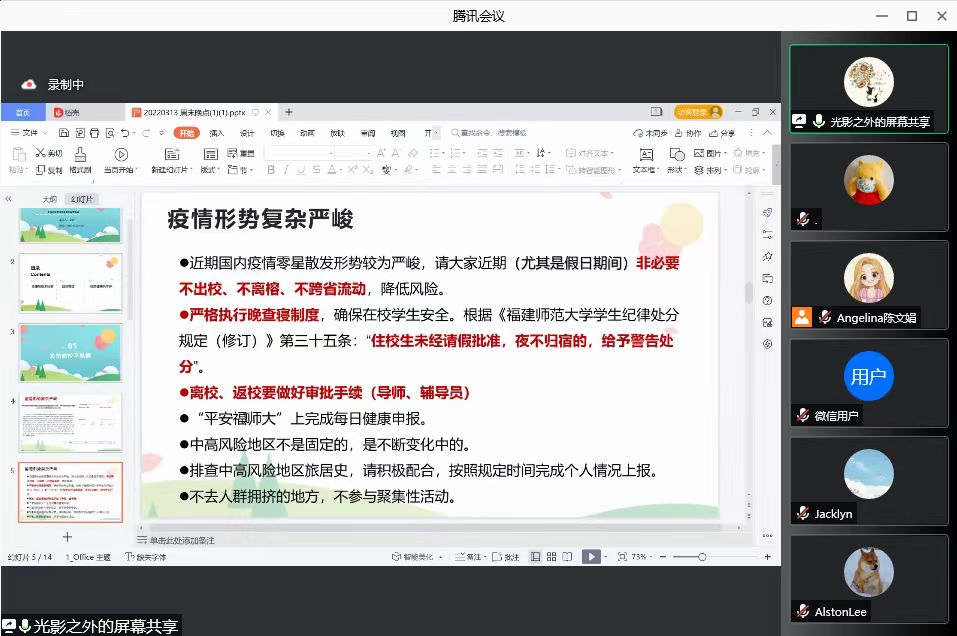This screenshot has width=957, height=636.
Task: Toggle reading view icon in status bar
Action: 566,557
